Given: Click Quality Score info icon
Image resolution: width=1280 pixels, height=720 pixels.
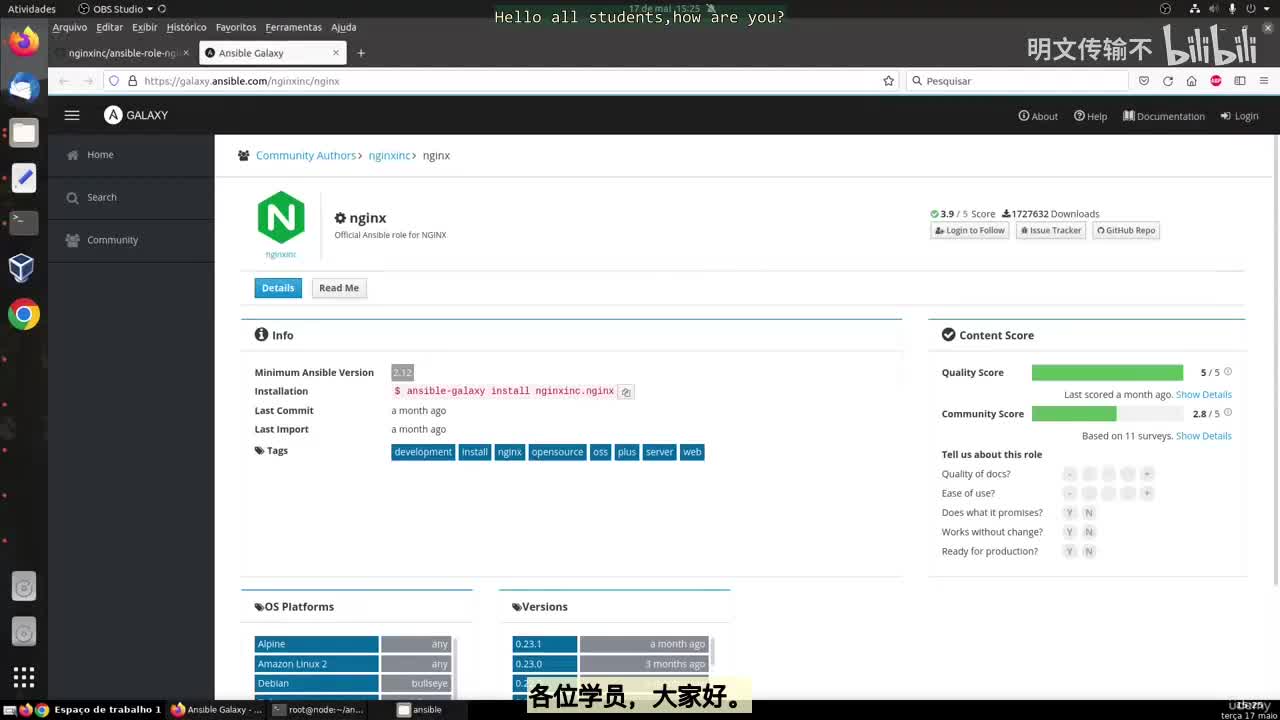Looking at the screenshot, I should pos(1228,372).
